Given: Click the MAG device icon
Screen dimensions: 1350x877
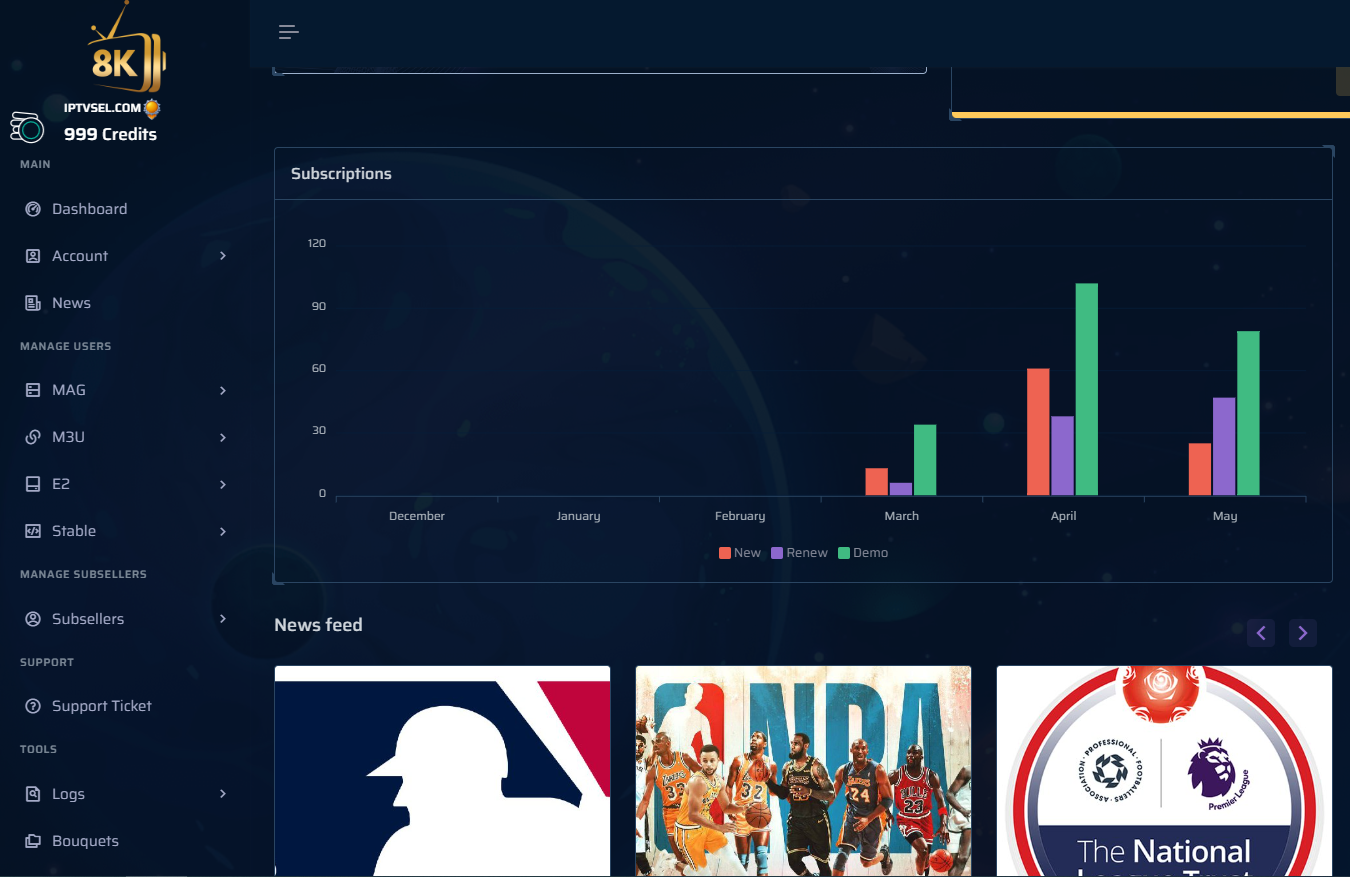Looking at the screenshot, I should [x=33, y=390].
